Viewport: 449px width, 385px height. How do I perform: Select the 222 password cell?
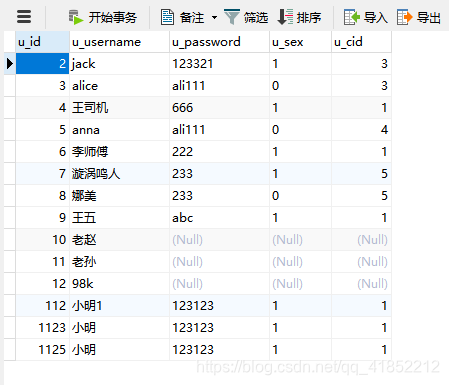[219, 152]
